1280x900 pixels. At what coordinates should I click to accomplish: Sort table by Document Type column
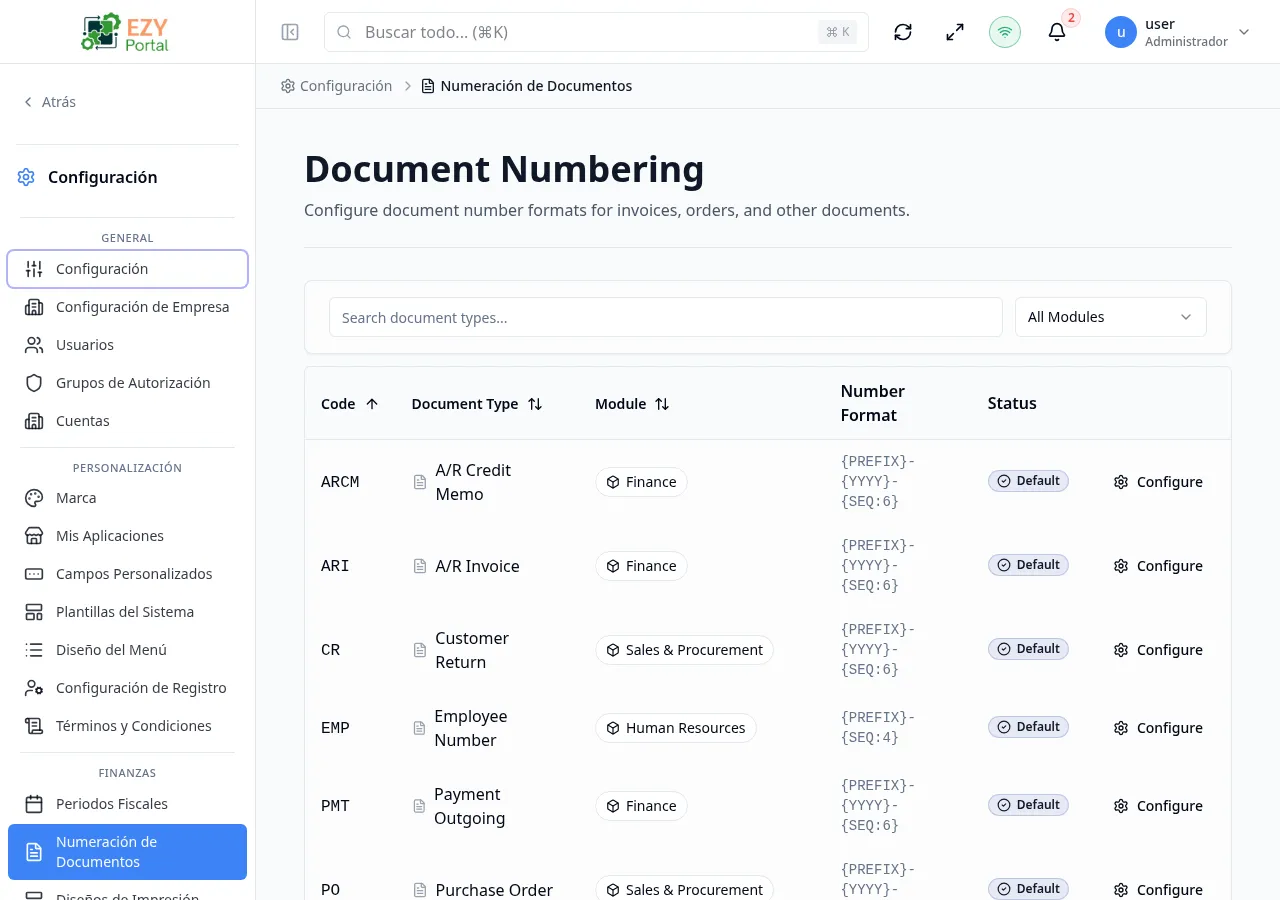point(477,404)
